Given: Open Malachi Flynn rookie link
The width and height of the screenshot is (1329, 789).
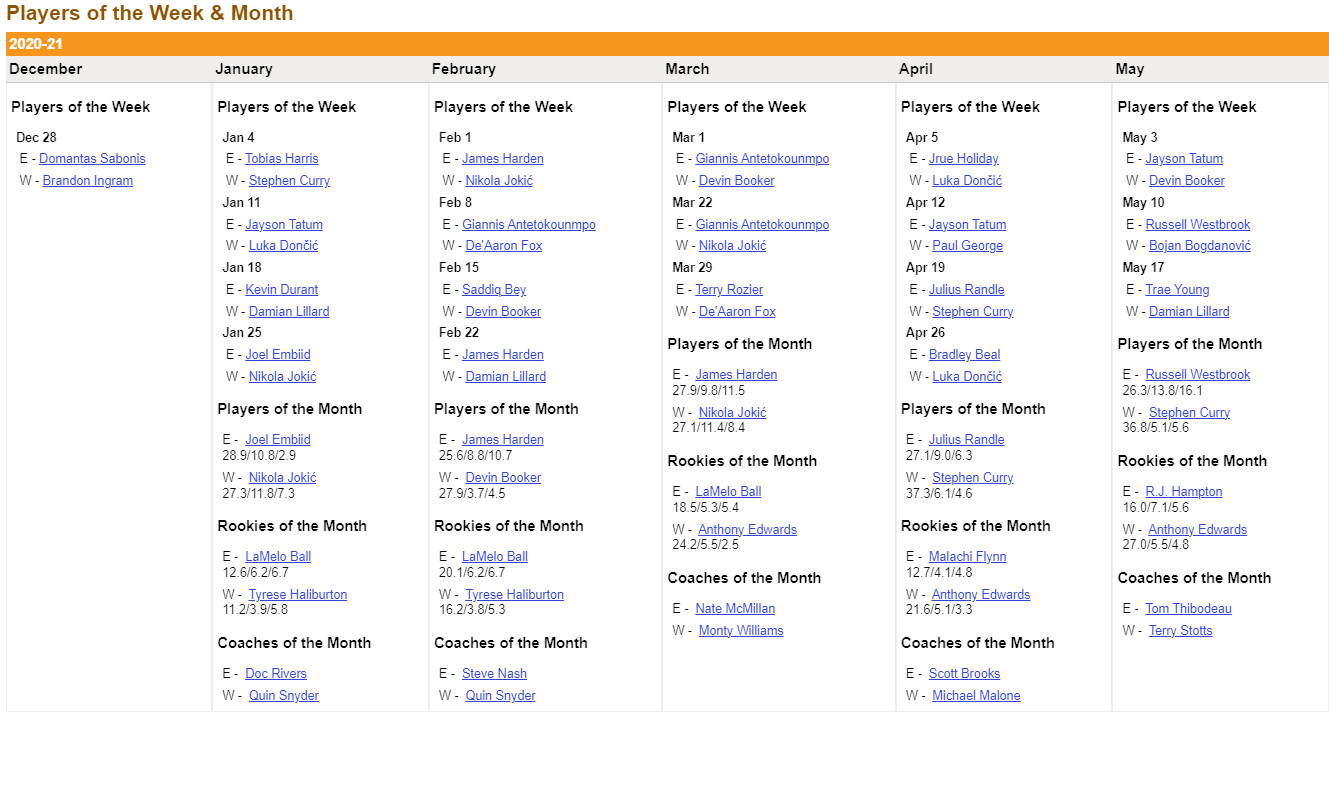Looking at the screenshot, I should coord(968,557).
